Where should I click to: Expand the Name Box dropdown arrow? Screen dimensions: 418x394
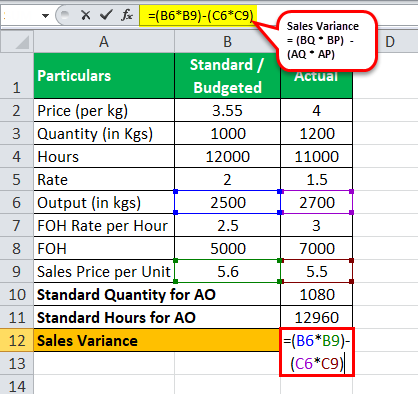[45, 16]
